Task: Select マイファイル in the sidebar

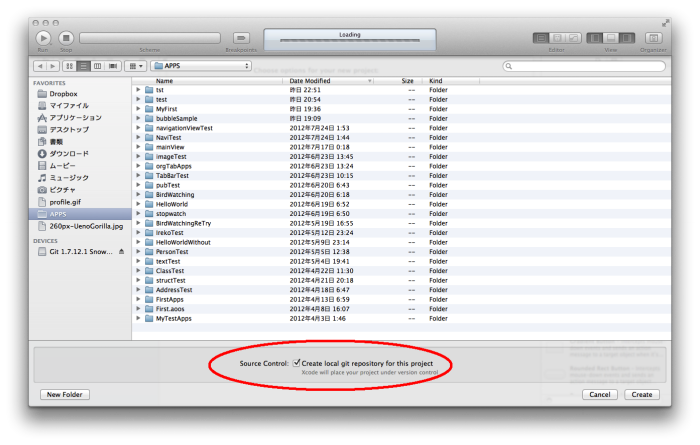Action: (x=80, y=105)
